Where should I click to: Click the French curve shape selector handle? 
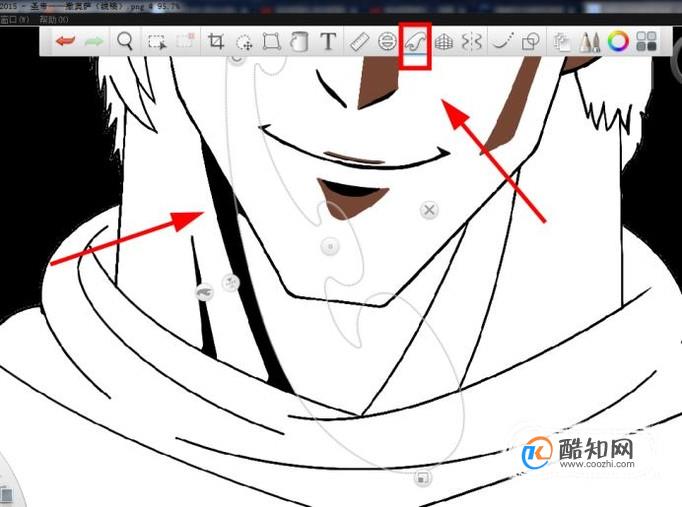(x=204, y=293)
